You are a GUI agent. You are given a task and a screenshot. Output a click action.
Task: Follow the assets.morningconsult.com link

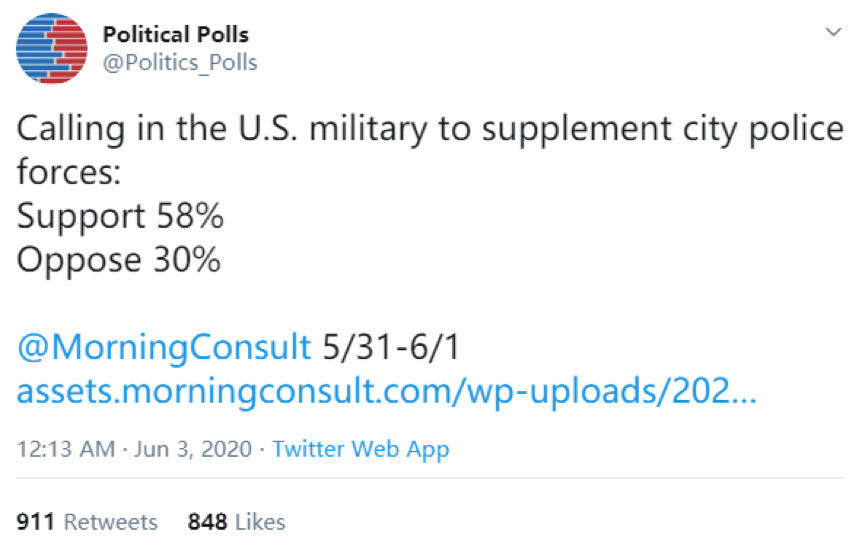386,392
